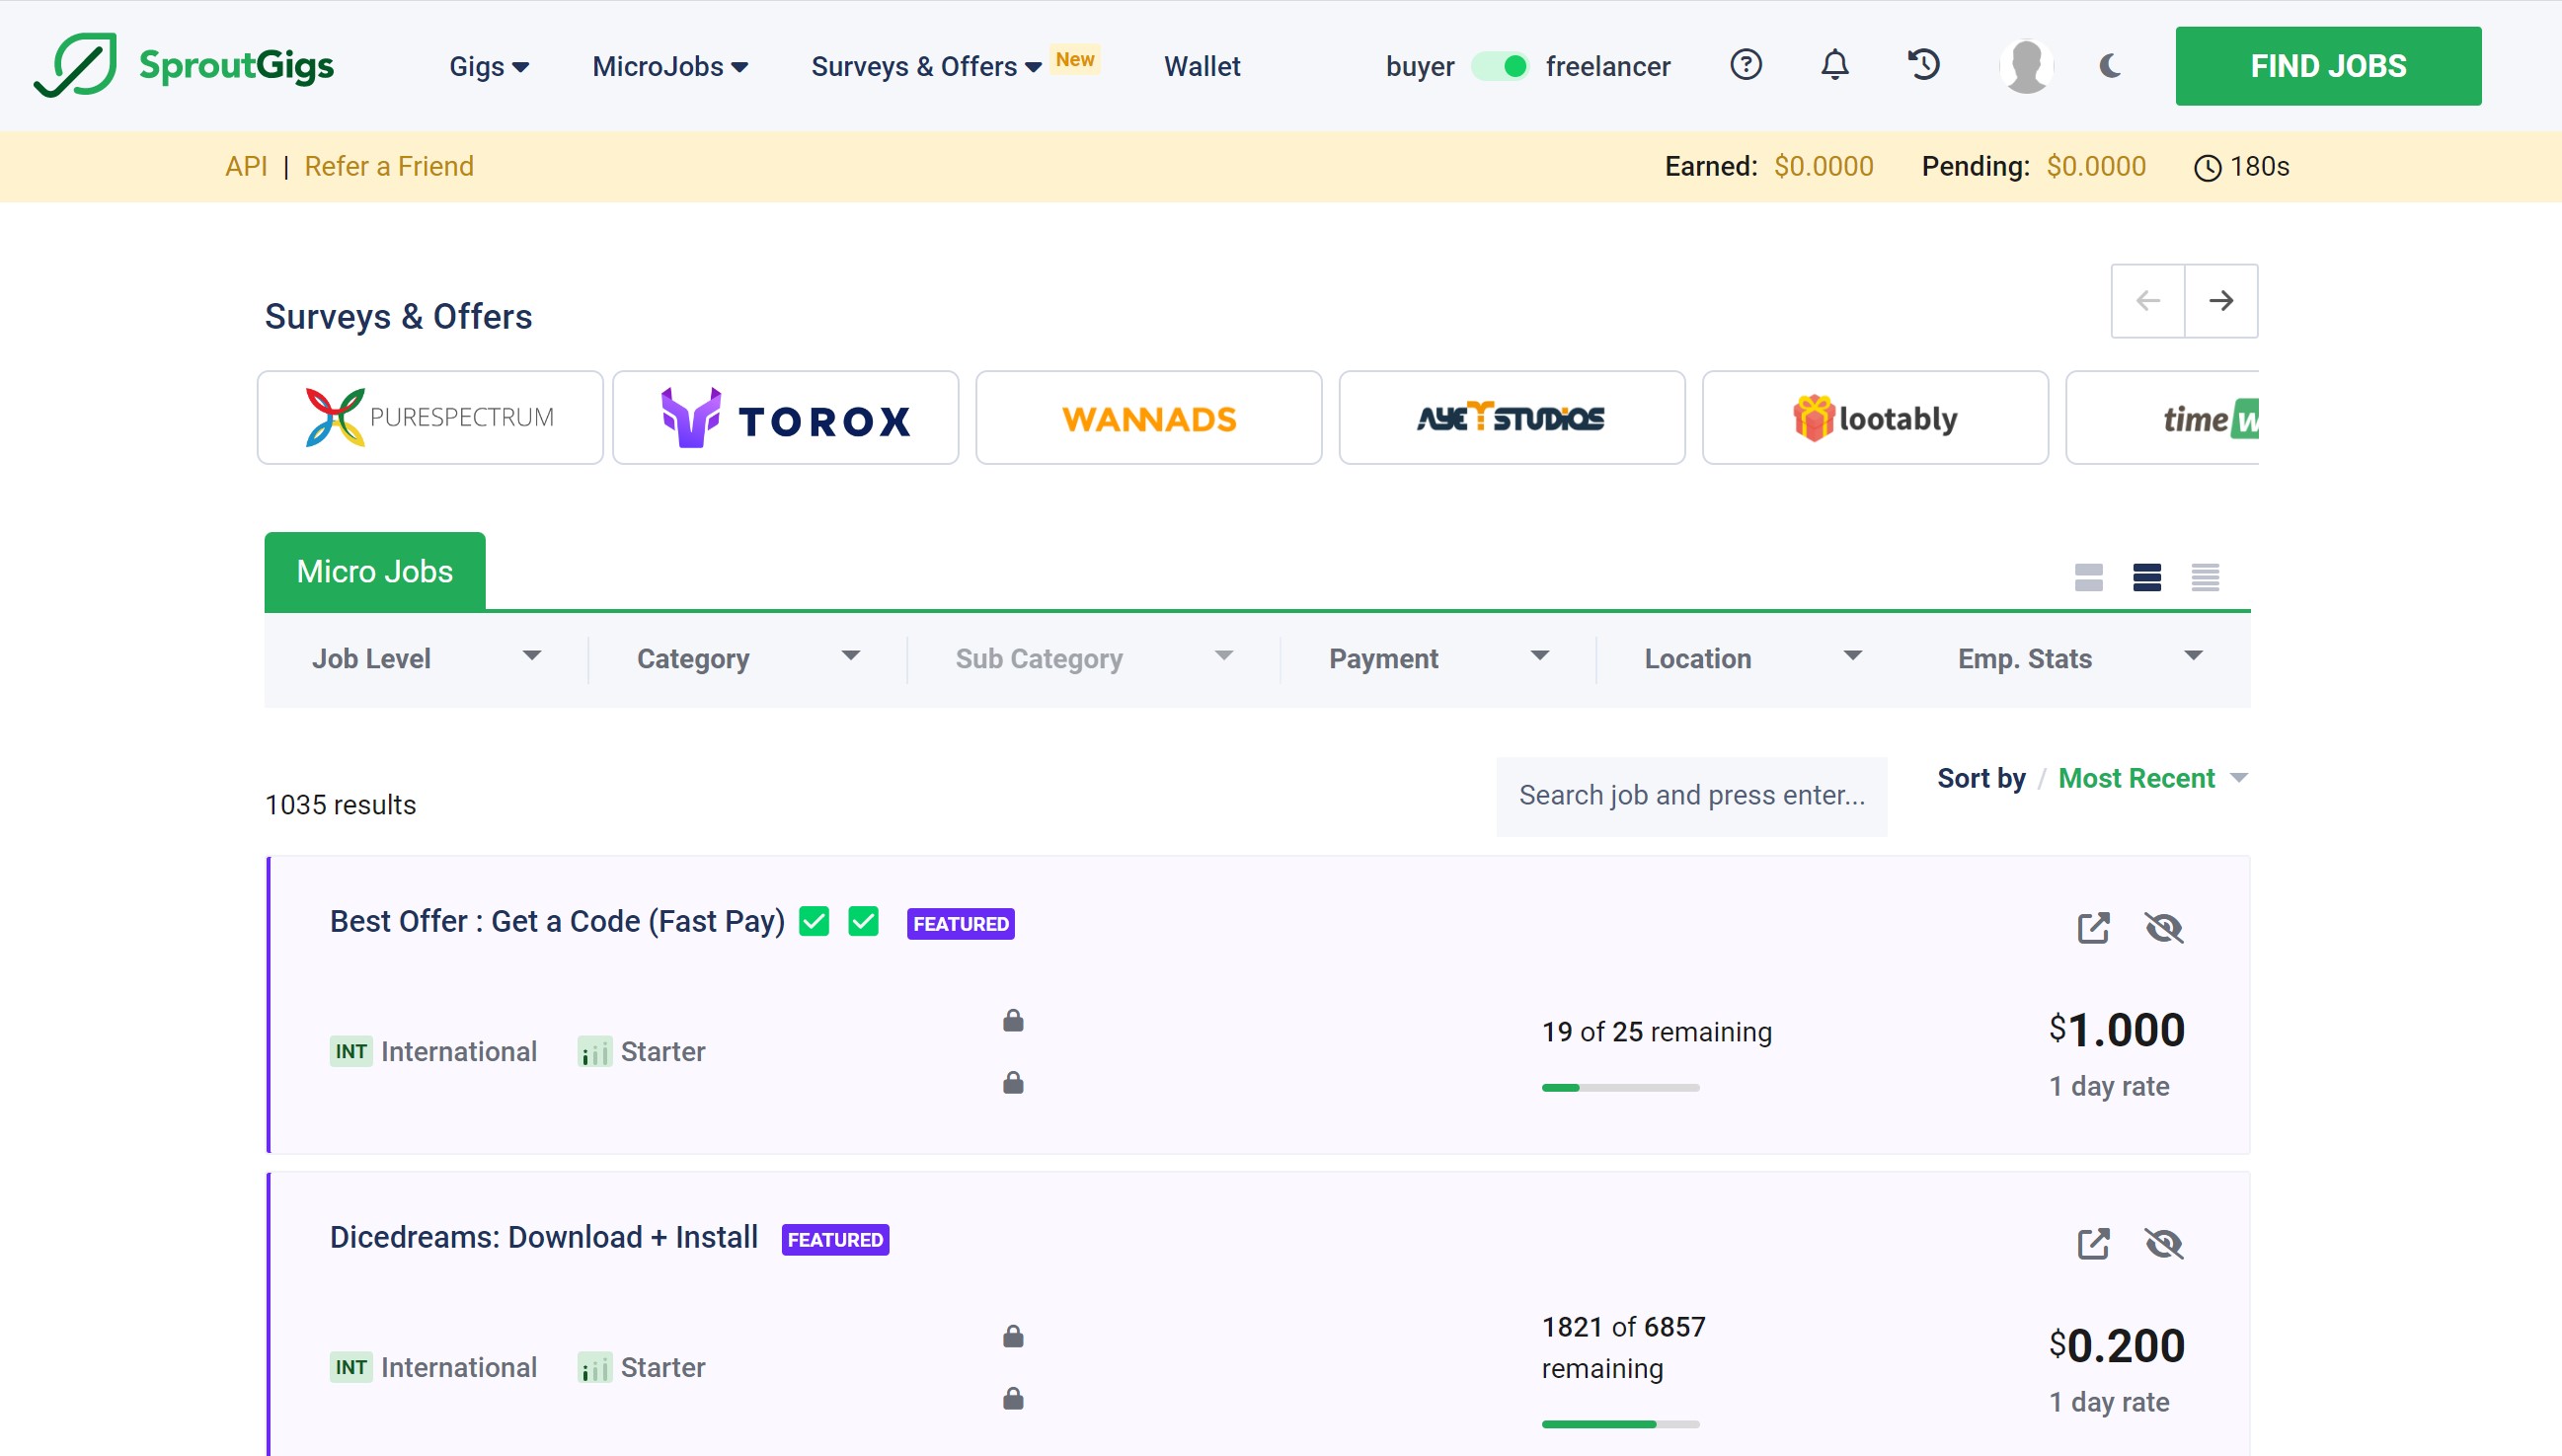Hide the Best Offer job listing
Image resolution: width=2562 pixels, height=1456 pixels.
pyautogui.click(x=2163, y=928)
